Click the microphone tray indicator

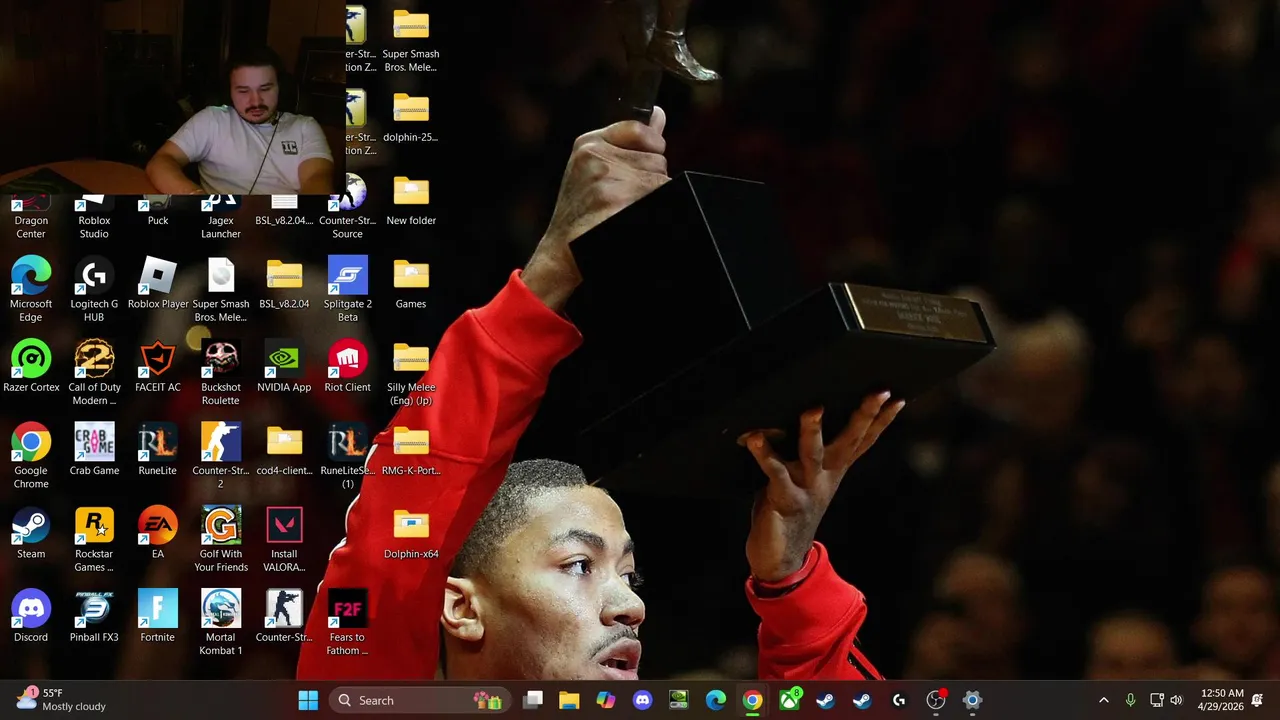click(x=1130, y=700)
